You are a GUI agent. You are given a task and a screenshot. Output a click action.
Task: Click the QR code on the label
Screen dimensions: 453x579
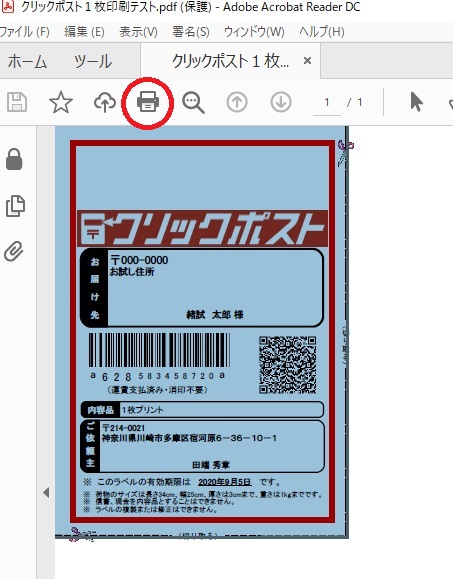coord(288,365)
